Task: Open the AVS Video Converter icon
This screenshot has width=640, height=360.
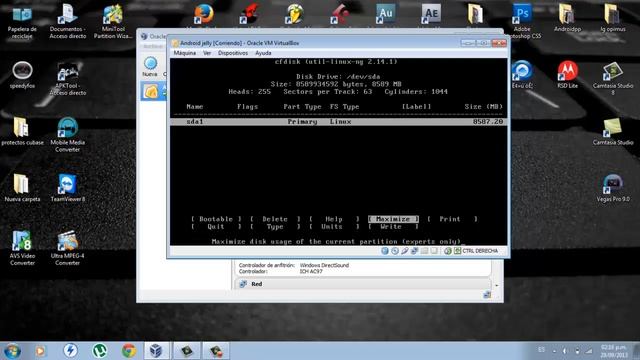Action: (22, 249)
